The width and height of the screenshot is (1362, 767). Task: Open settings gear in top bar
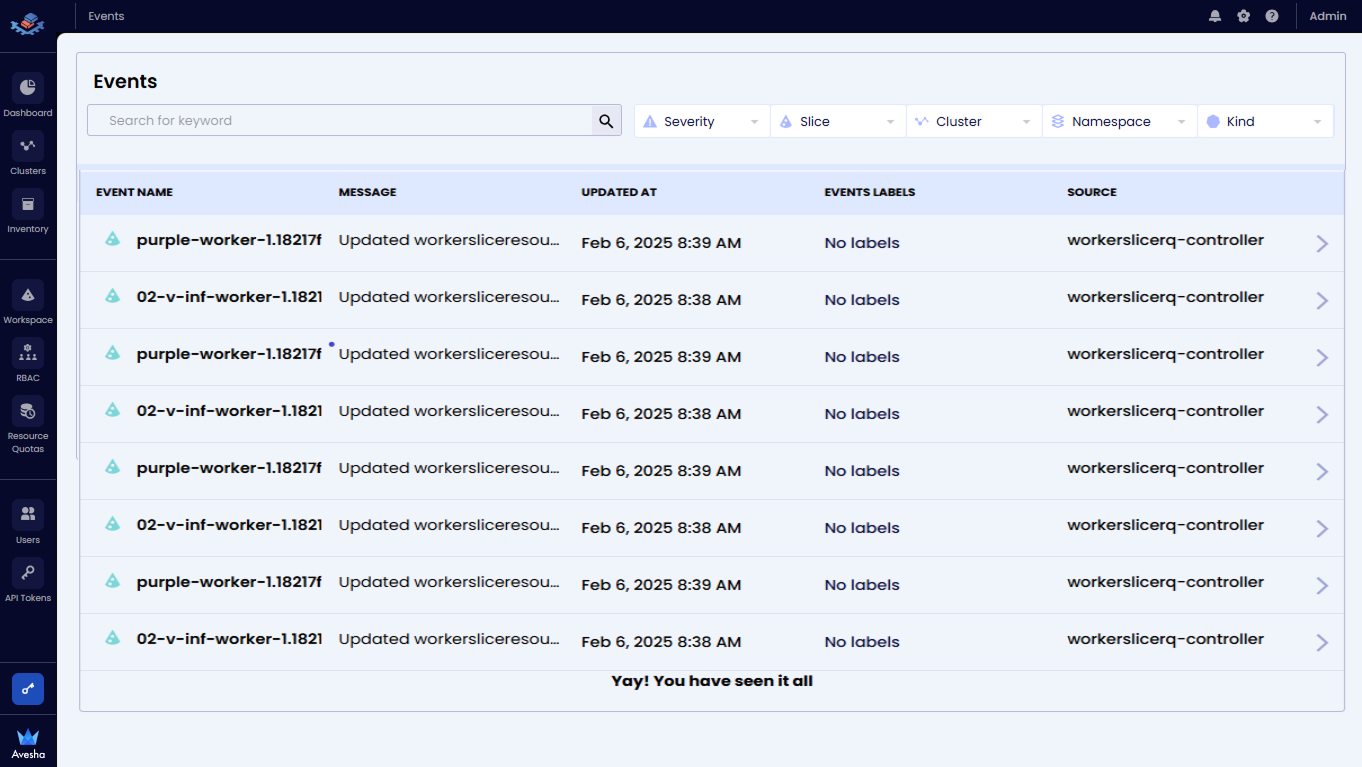pyautogui.click(x=1243, y=16)
